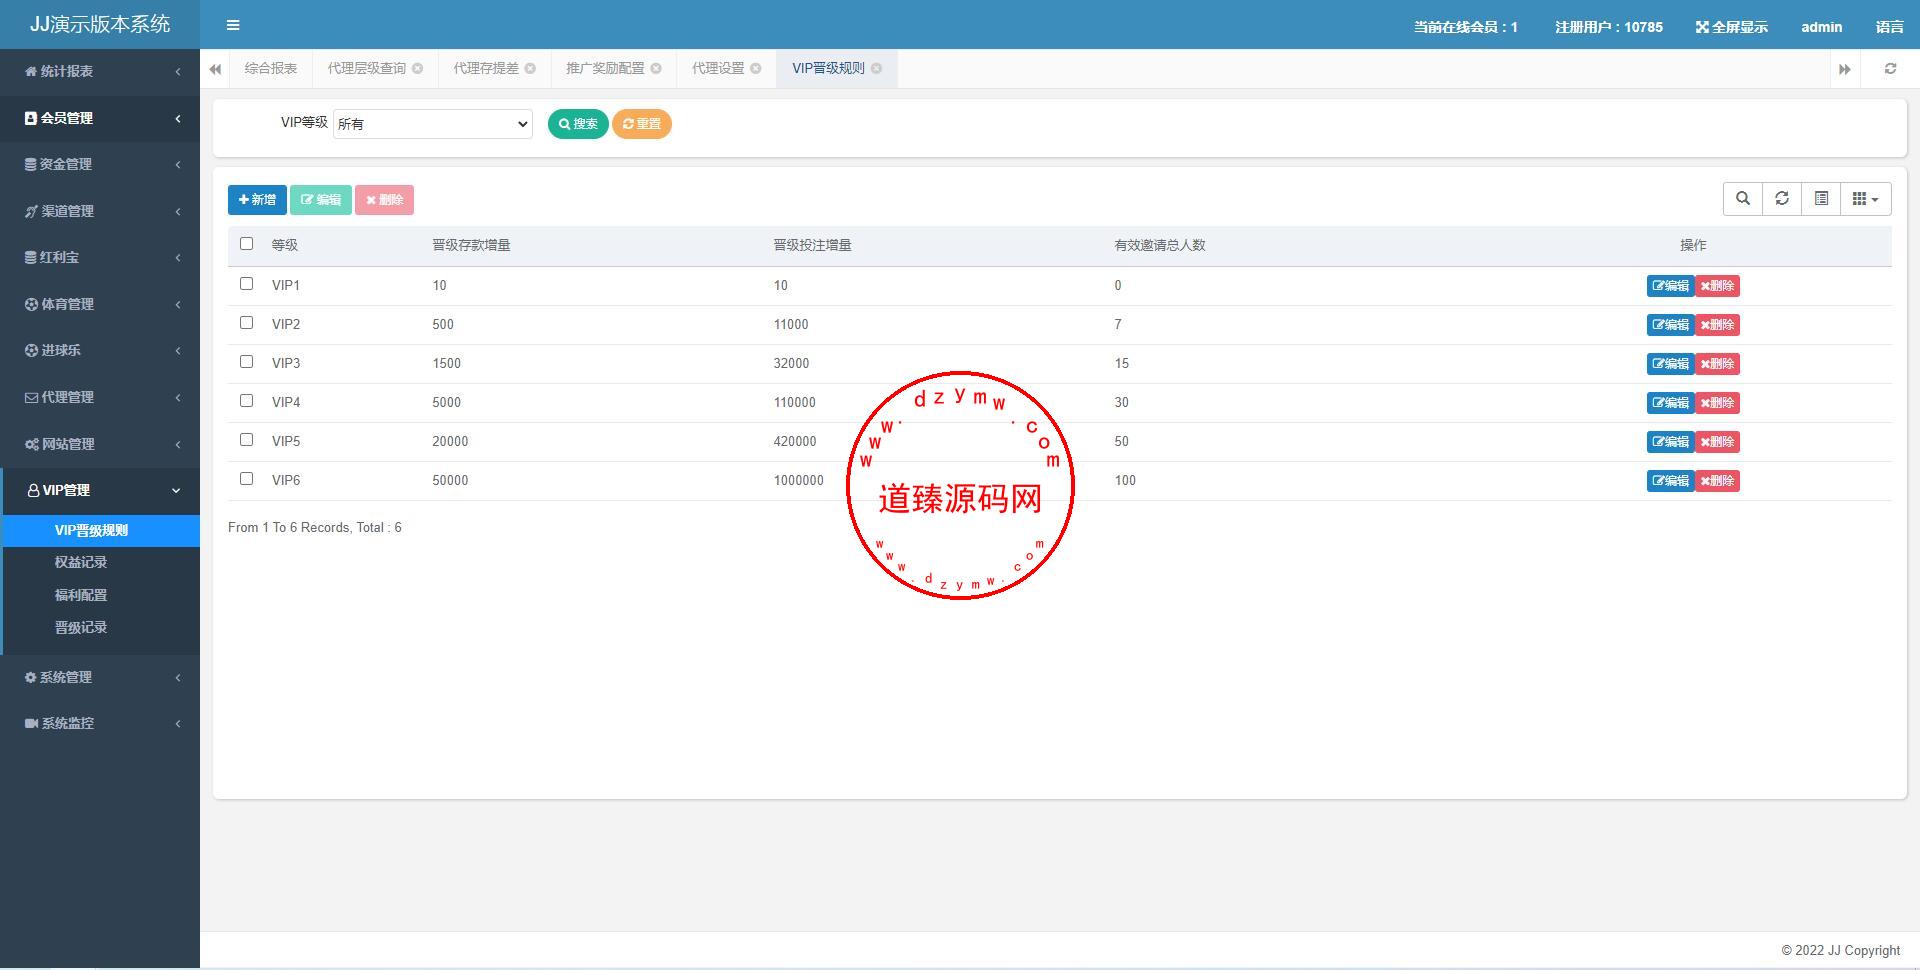Toggle the hamburger sidebar menu icon
The height and width of the screenshot is (970, 1920).
[233, 25]
